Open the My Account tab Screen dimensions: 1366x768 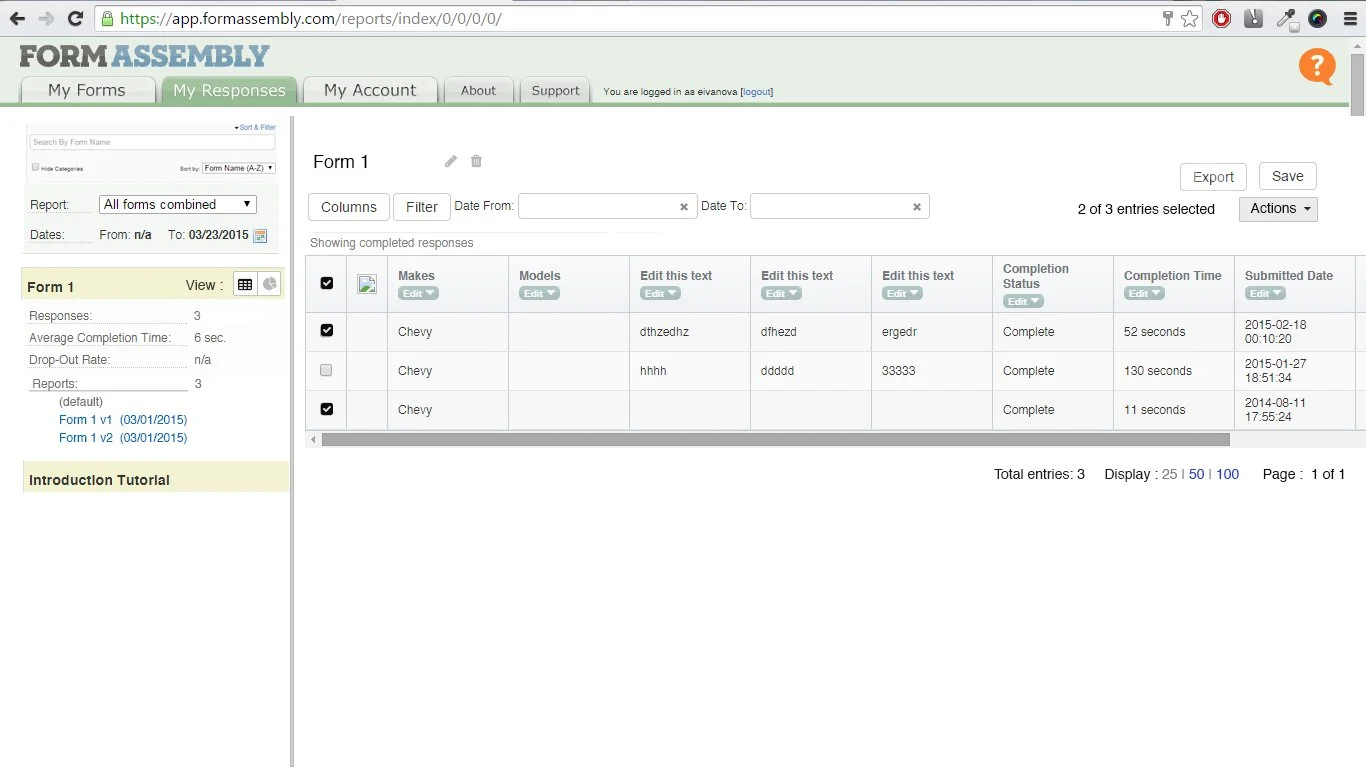coord(370,90)
